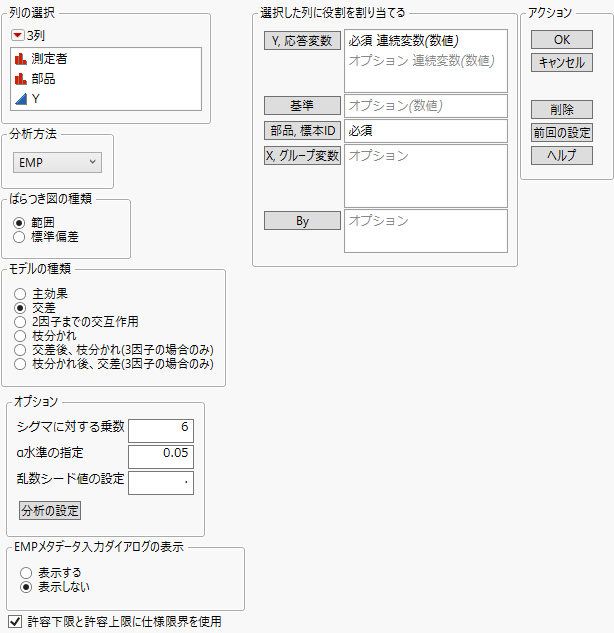Click the 部品, 標本ID role button

tap(302, 131)
